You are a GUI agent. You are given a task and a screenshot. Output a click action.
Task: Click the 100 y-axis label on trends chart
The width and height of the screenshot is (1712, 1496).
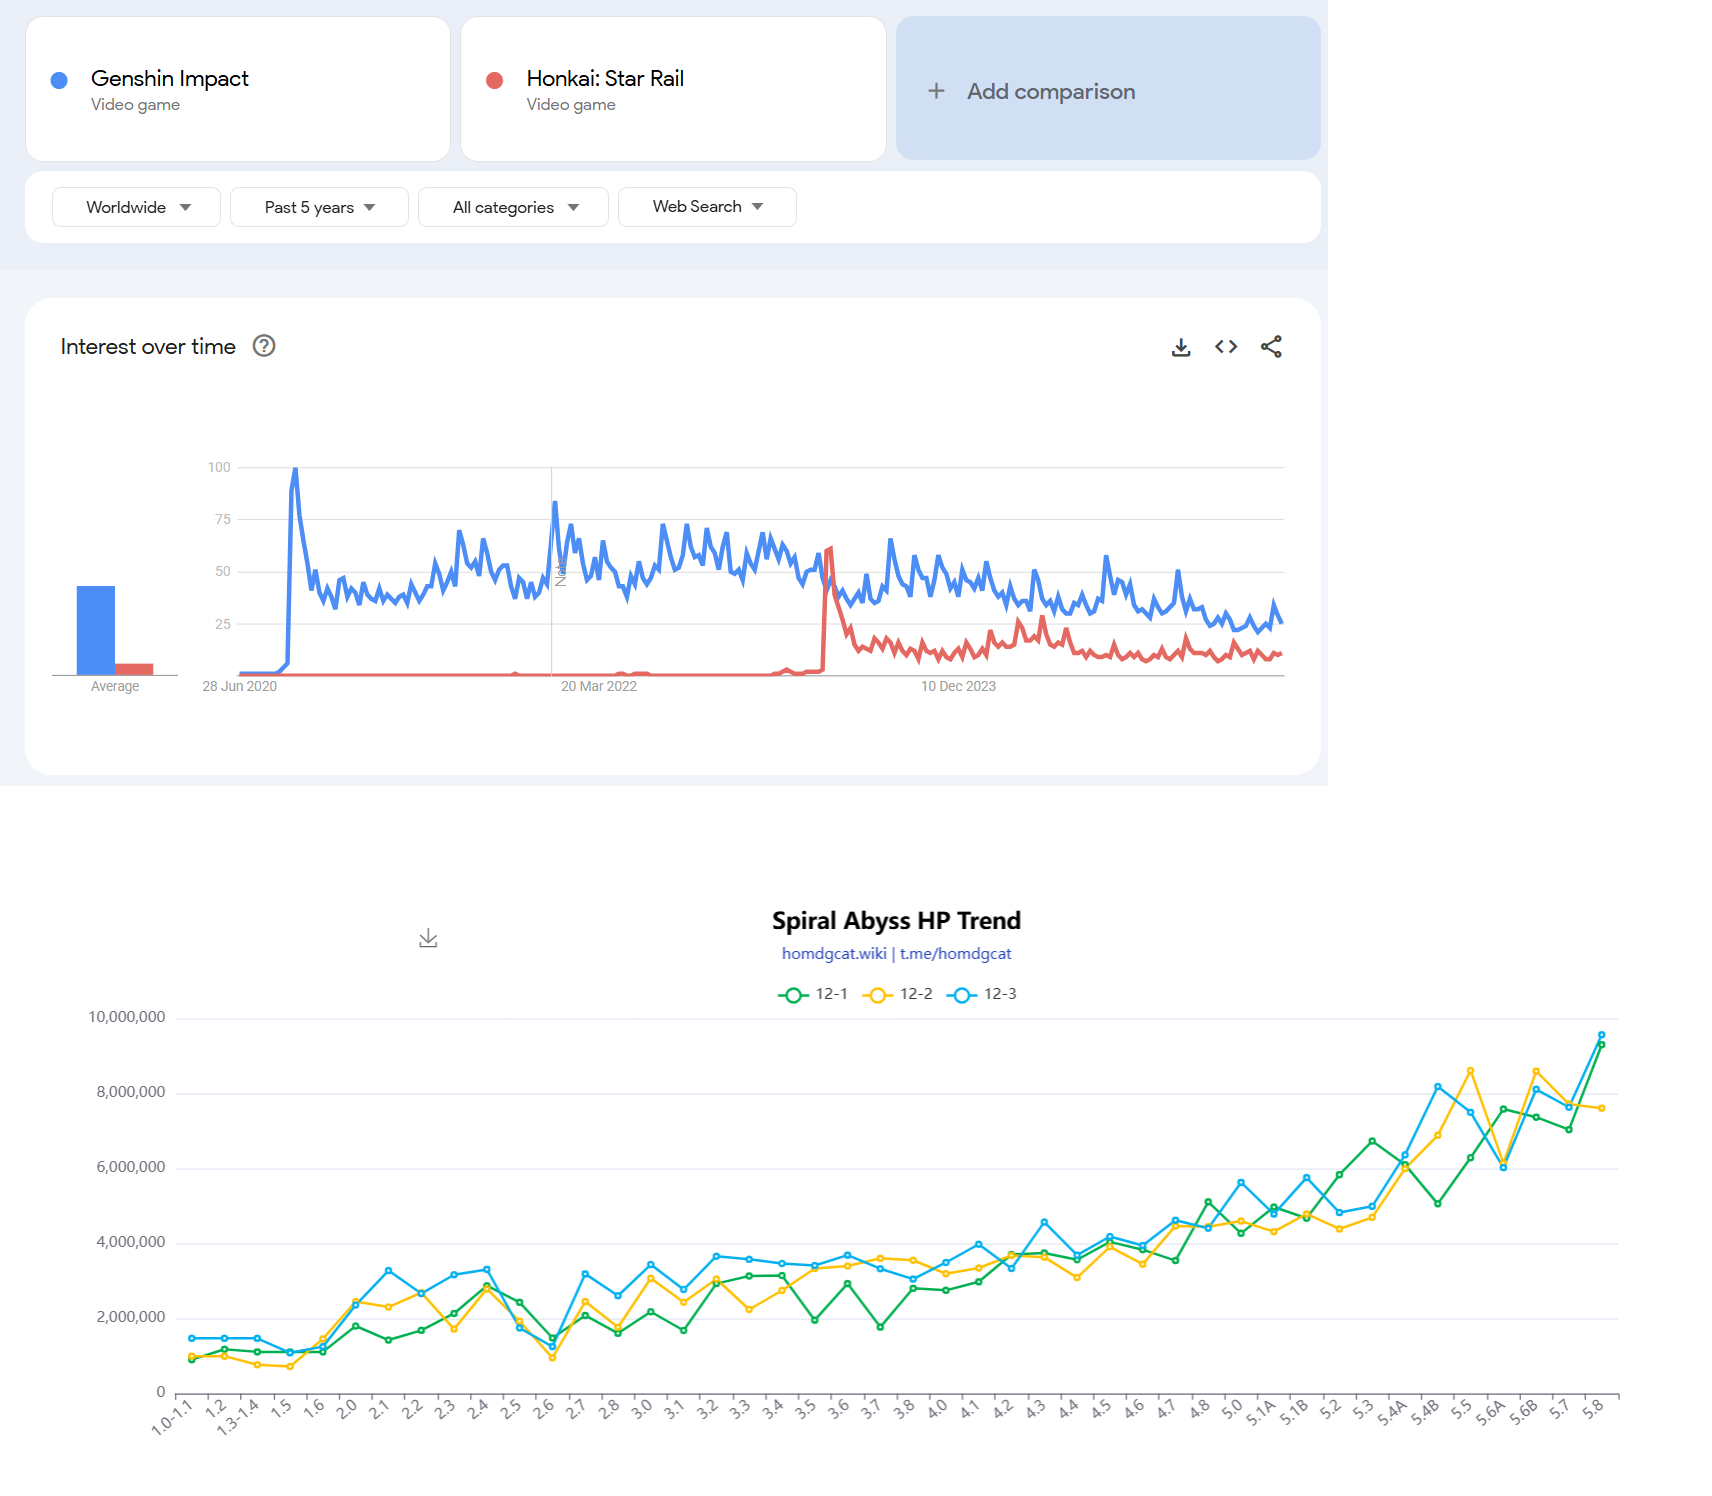(x=219, y=467)
